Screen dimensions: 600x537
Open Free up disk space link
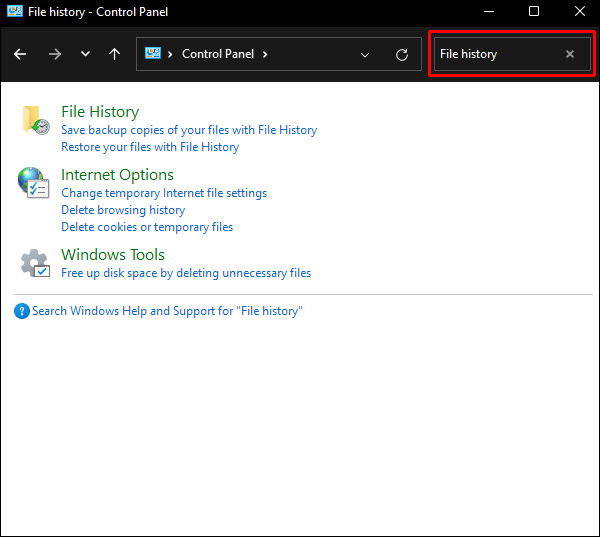(x=186, y=273)
